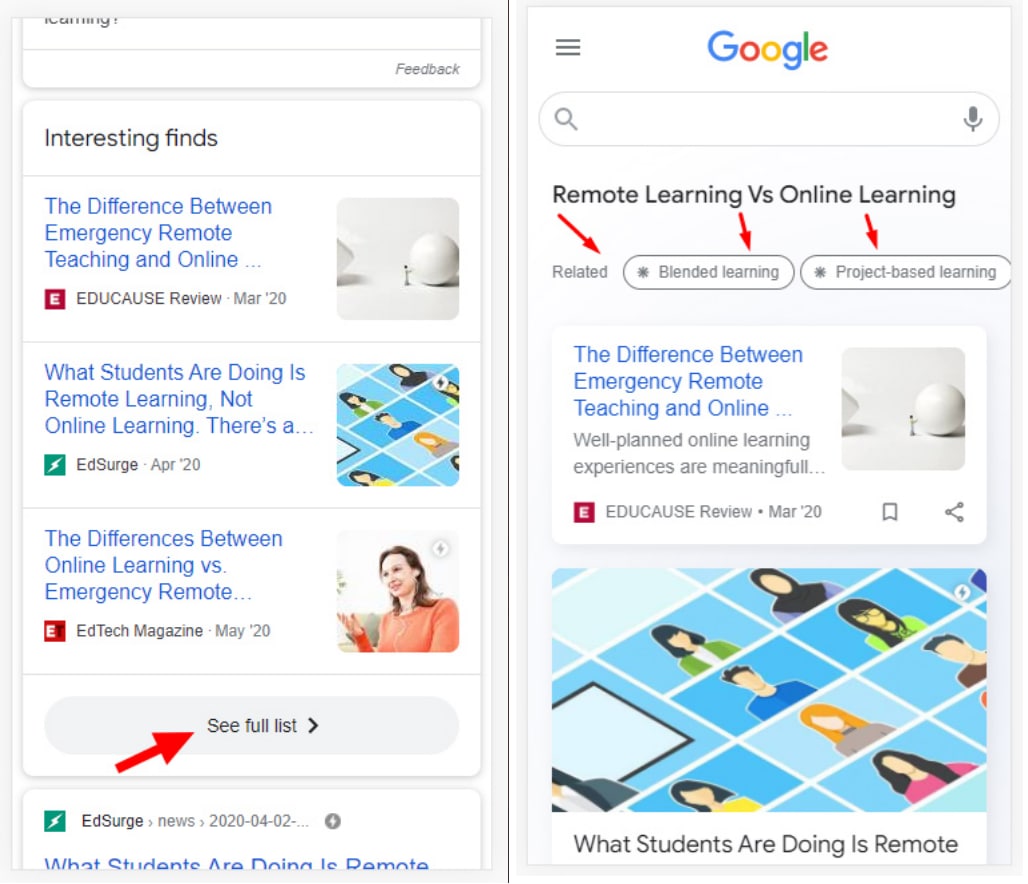
Task: Open 'The Differences Between Online Learning vs.' link
Action: click(164, 567)
